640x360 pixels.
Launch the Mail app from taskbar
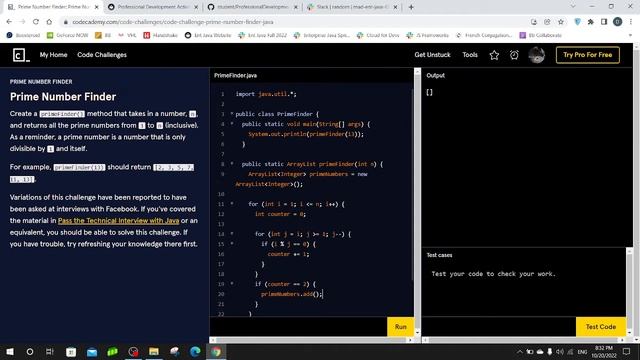coord(92,351)
